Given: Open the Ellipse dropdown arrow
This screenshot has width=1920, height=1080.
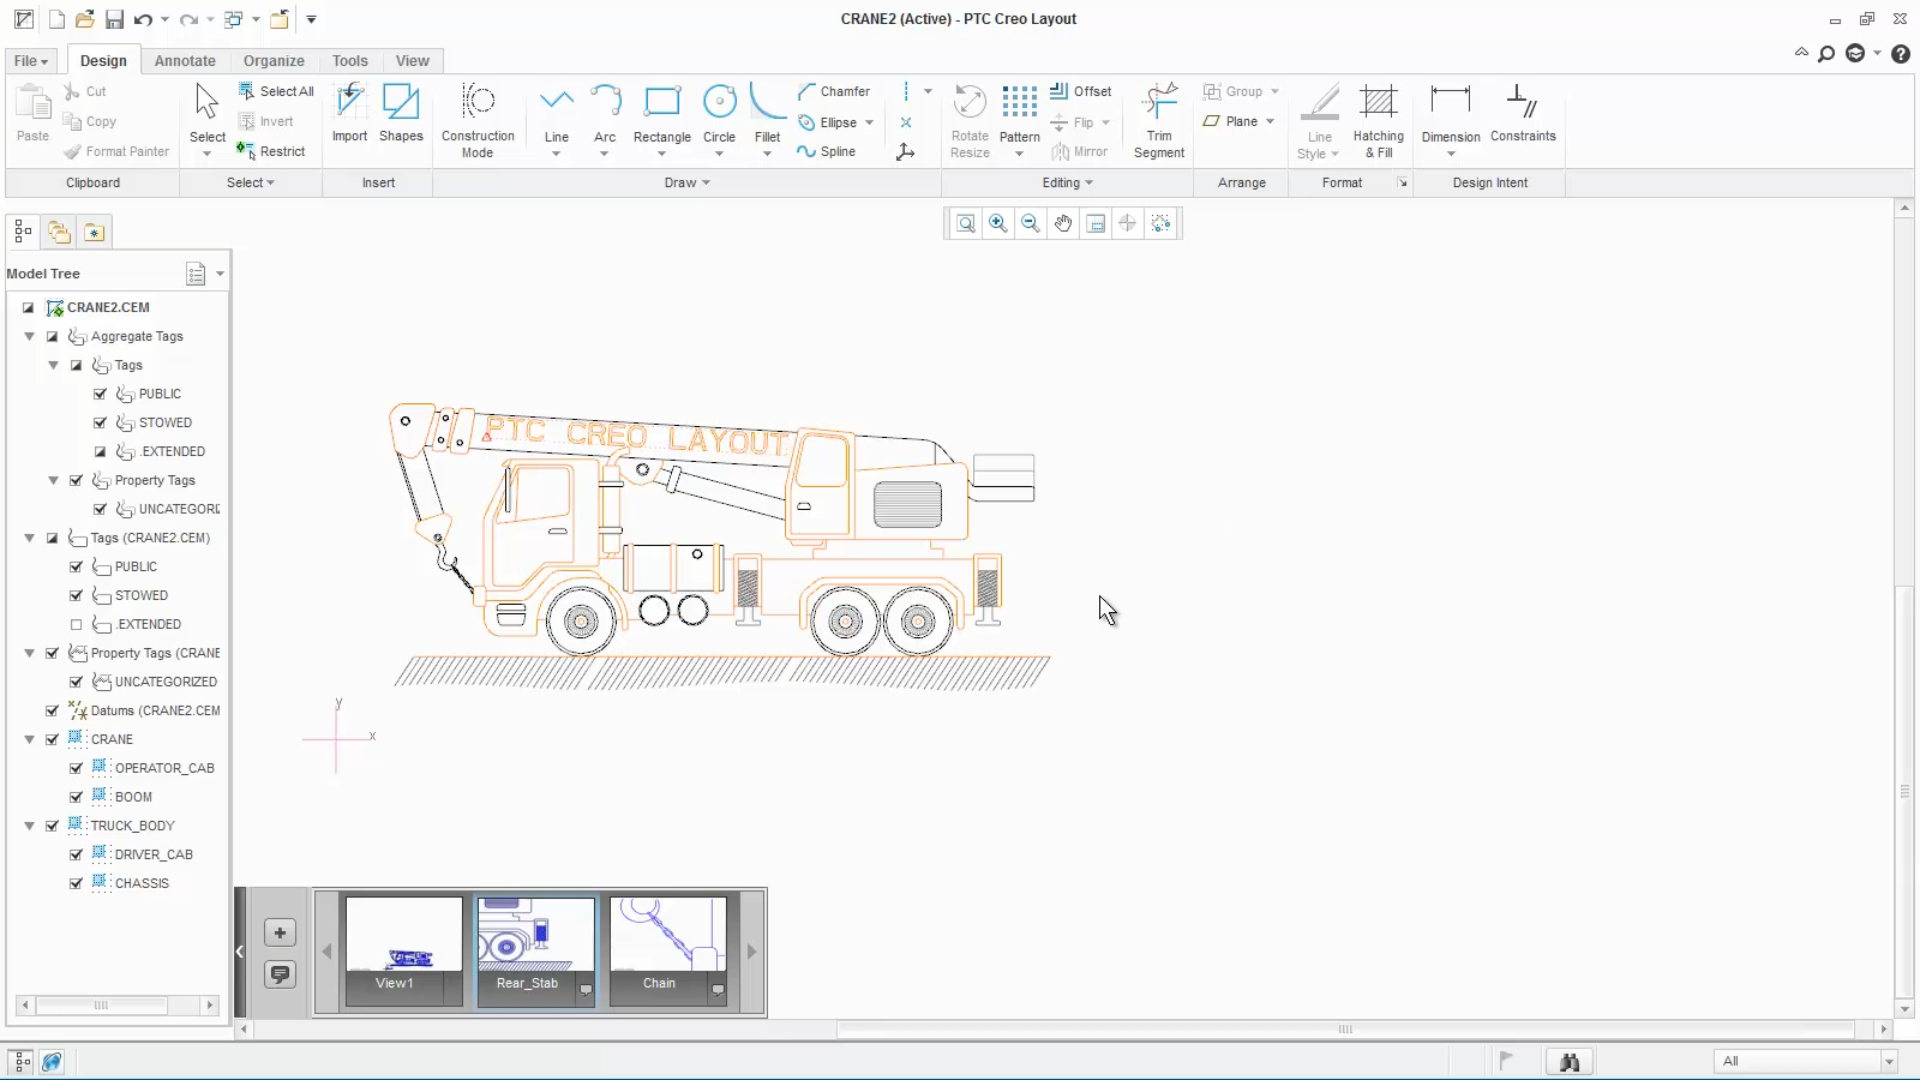Looking at the screenshot, I should click(x=869, y=122).
